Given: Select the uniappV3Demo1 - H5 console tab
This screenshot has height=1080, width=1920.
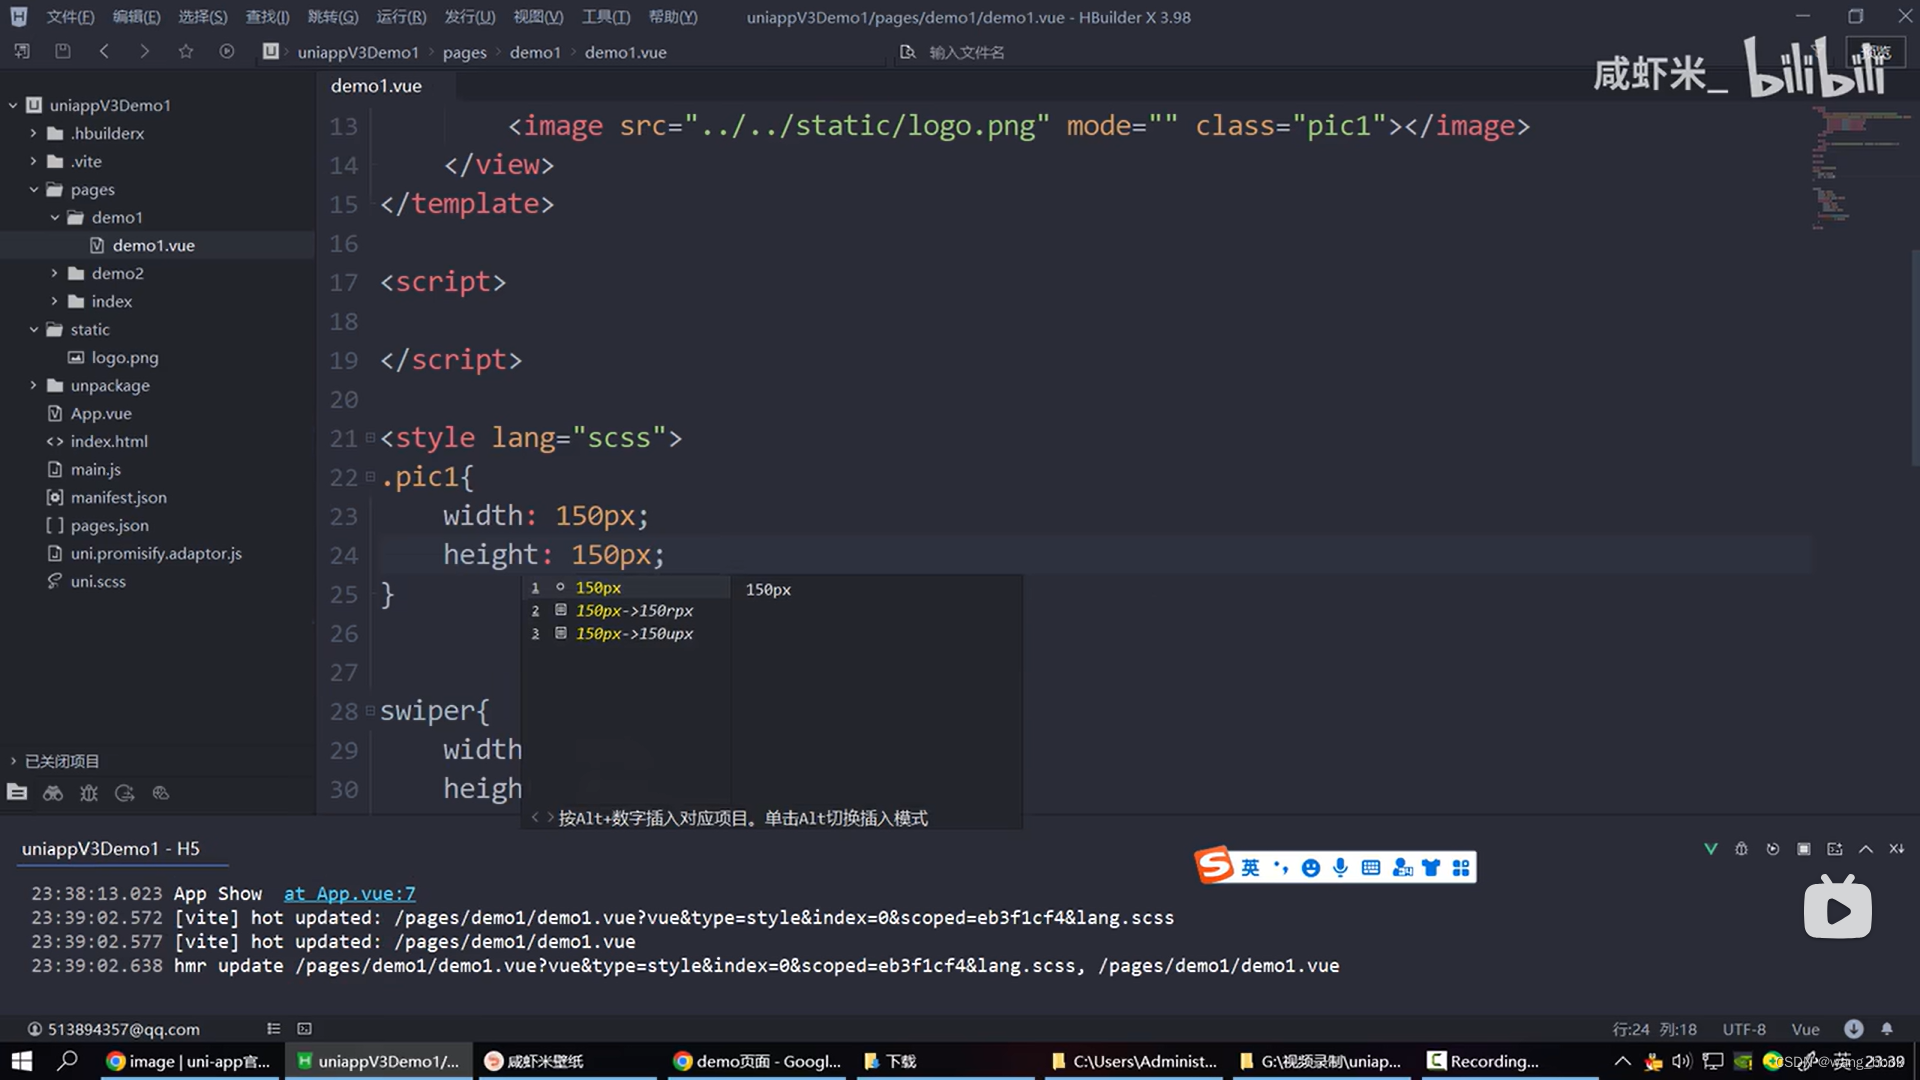Looking at the screenshot, I should (x=111, y=849).
